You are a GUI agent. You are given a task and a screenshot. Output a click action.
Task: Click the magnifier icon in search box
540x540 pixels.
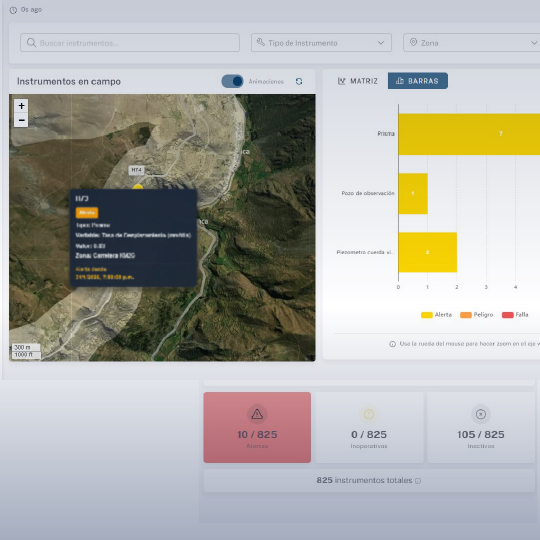31,43
